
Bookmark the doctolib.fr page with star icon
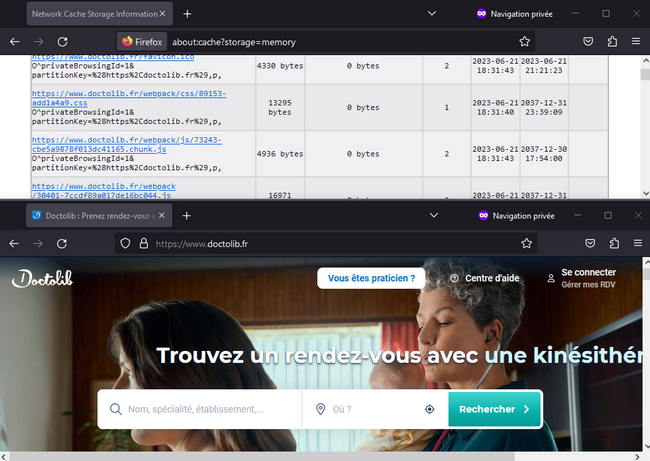point(526,243)
